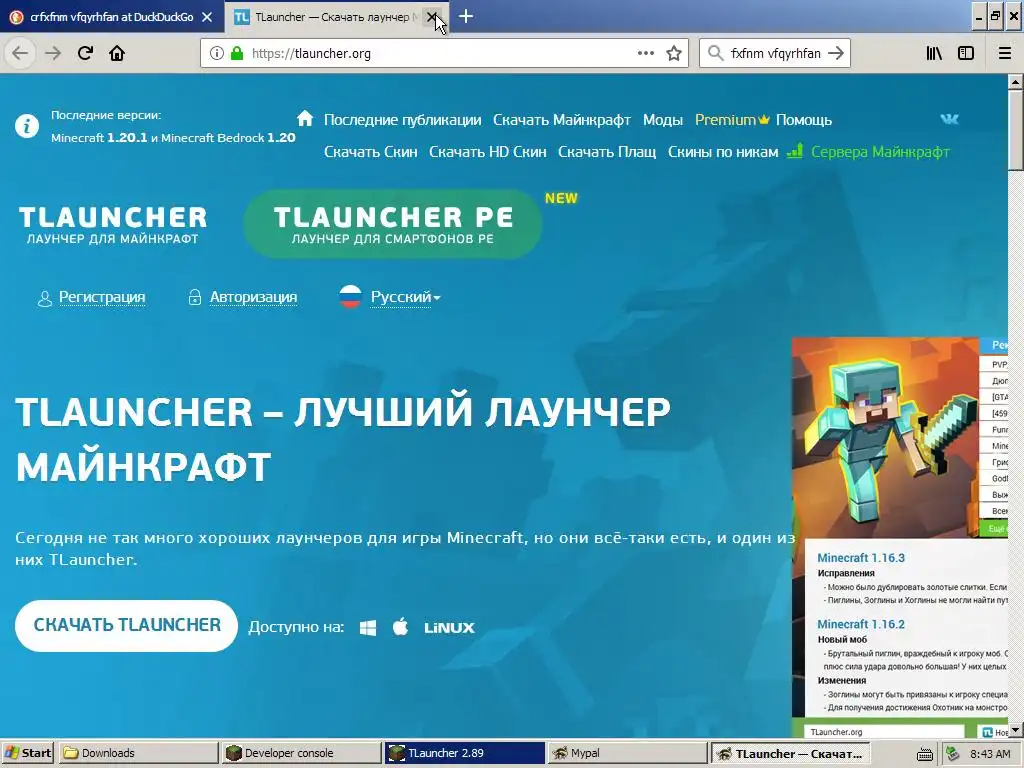The image size is (1024, 768).
Task: Open the browser hamburger menu
Action: pos(1004,53)
